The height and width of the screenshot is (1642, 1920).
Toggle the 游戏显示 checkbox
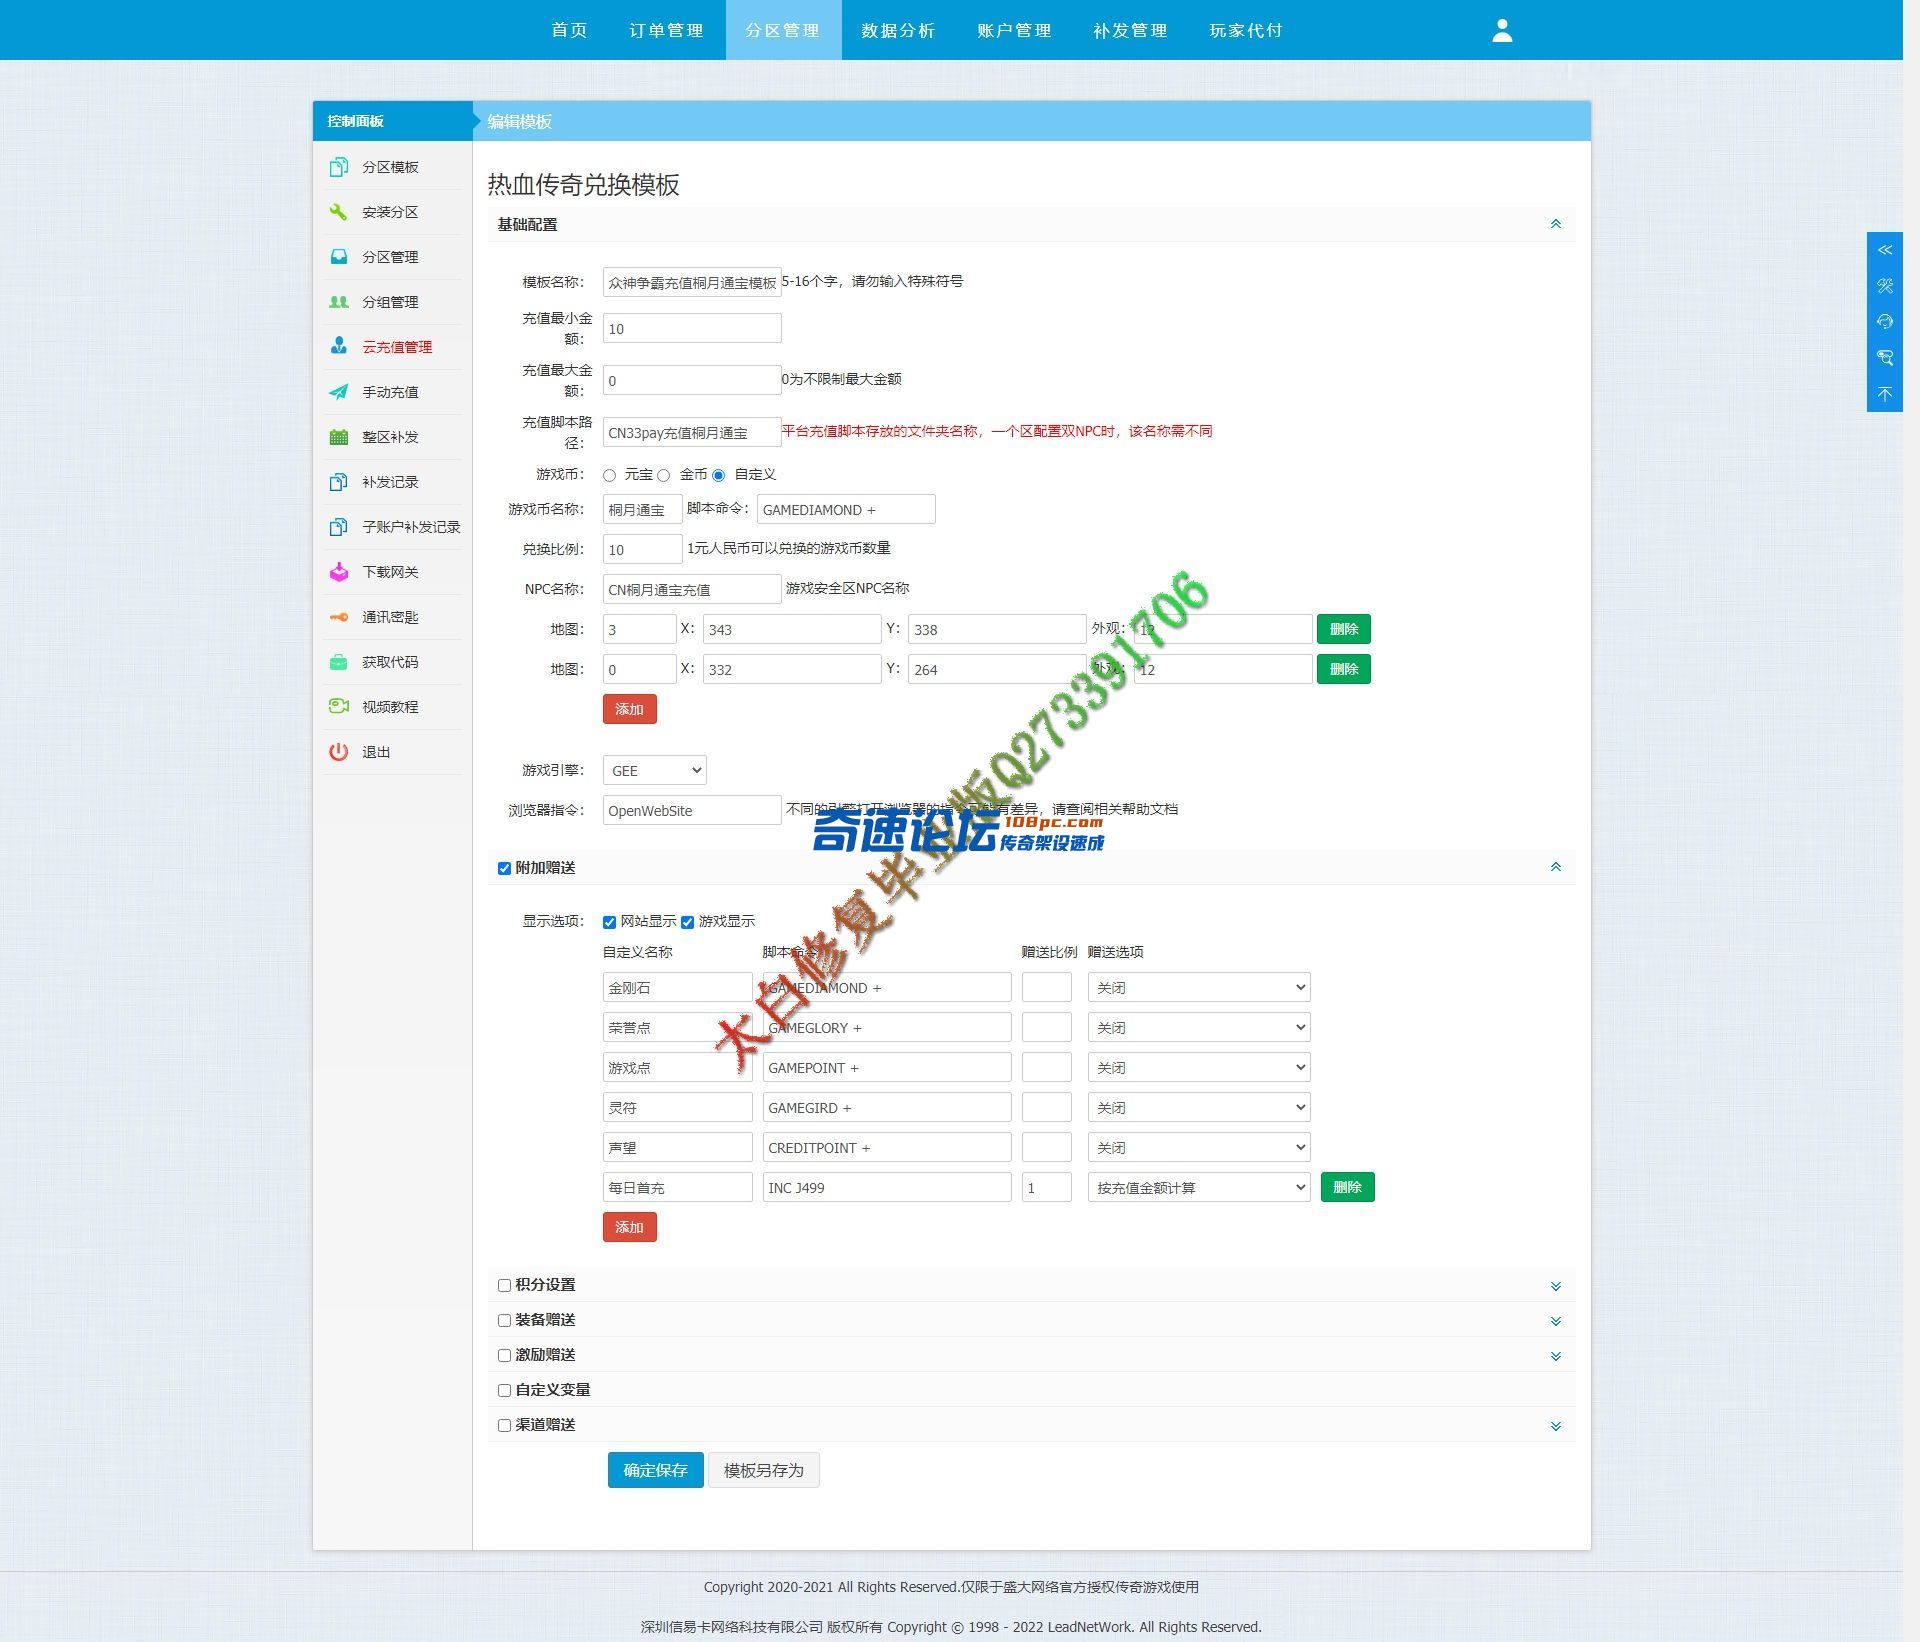(x=687, y=922)
